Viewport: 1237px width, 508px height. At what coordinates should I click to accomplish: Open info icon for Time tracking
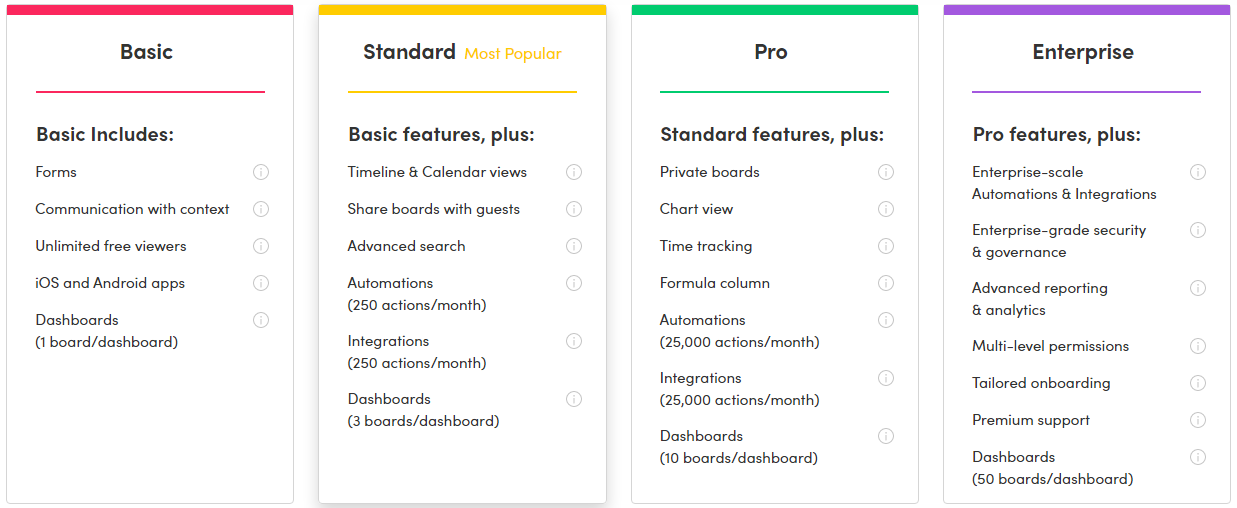point(886,246)
